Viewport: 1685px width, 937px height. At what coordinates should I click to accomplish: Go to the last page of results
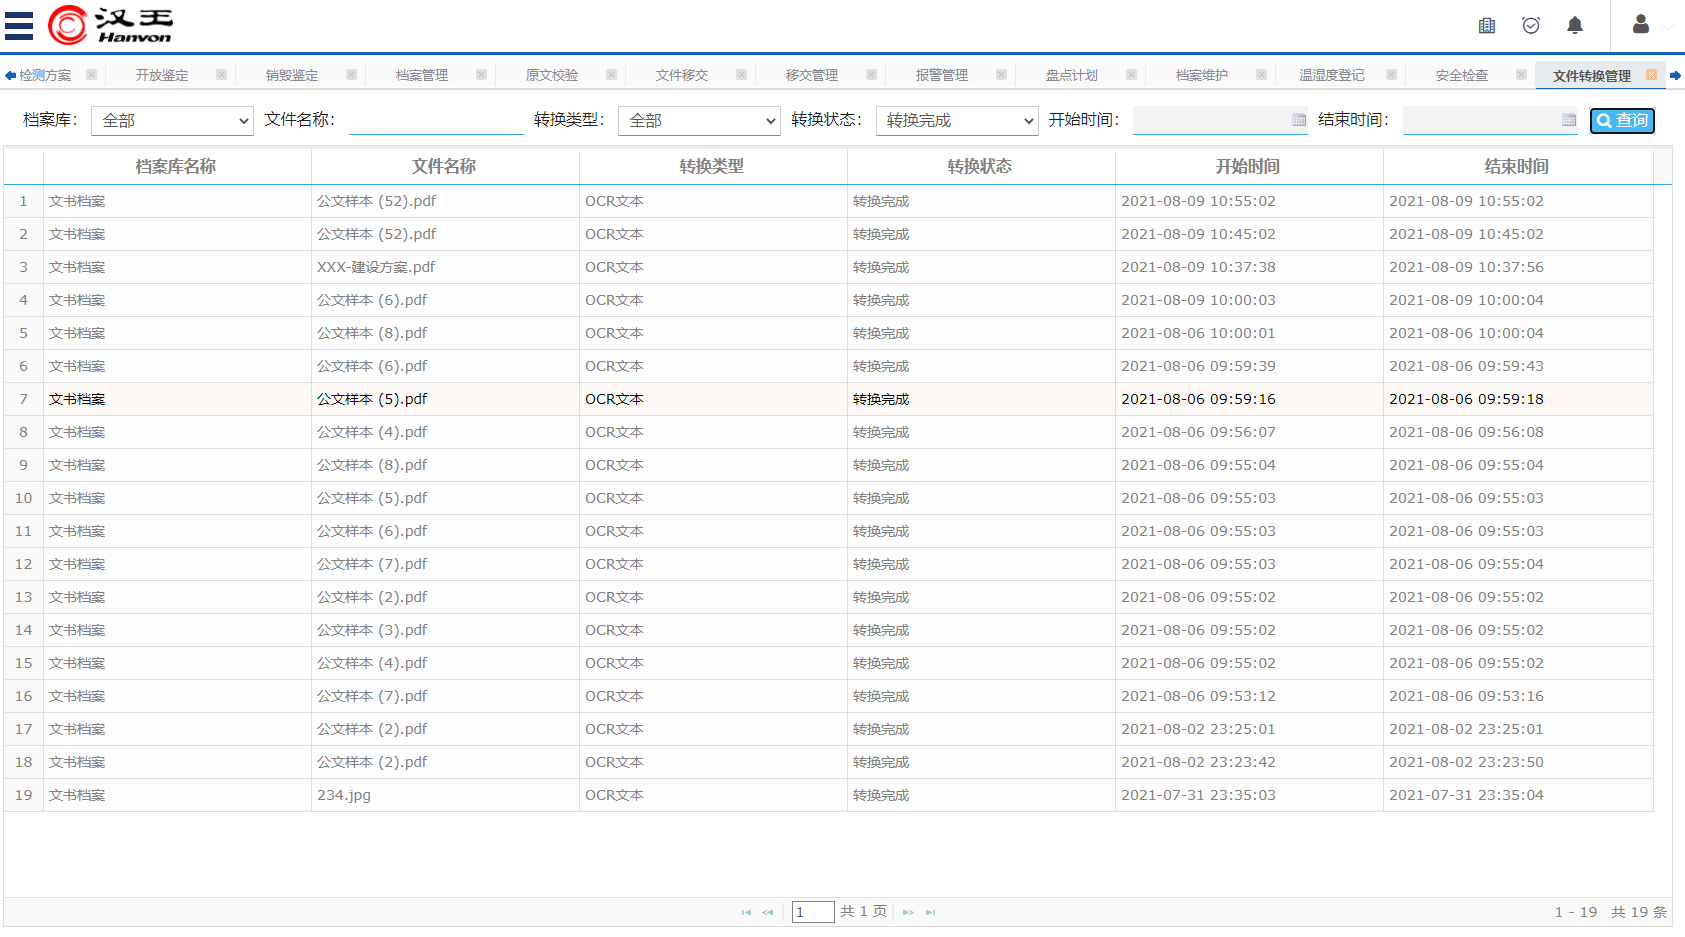point(931,912)
